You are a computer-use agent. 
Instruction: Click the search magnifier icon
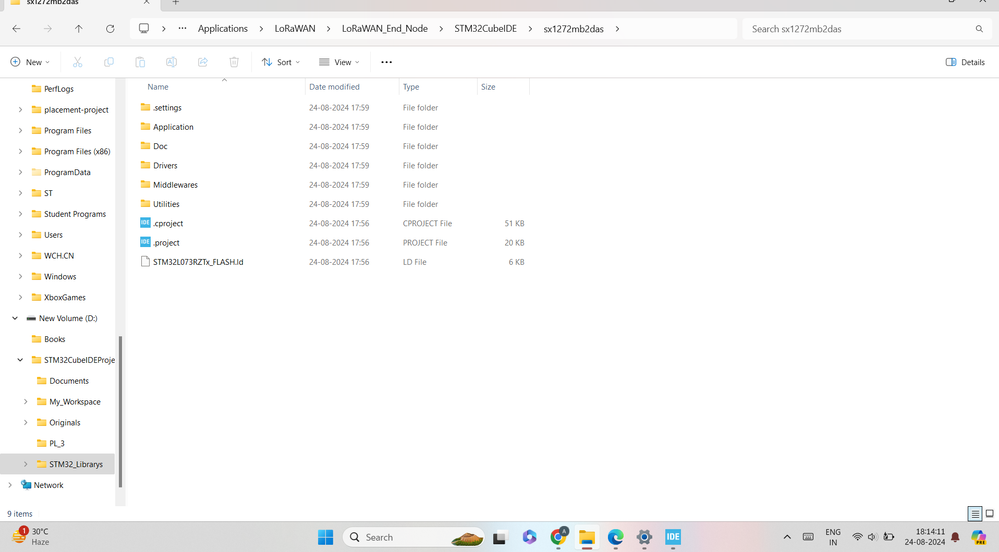(x=979, y=29)
